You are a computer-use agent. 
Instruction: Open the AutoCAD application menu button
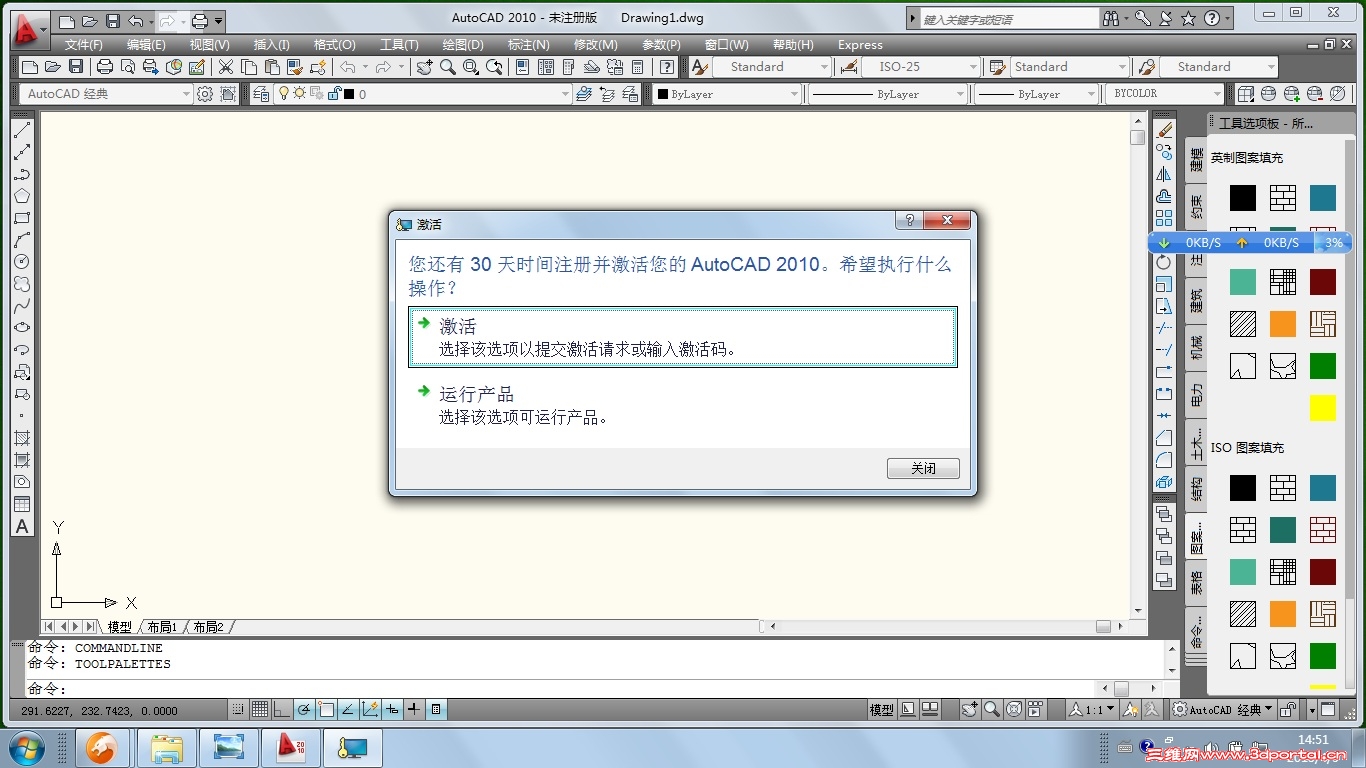29,30
